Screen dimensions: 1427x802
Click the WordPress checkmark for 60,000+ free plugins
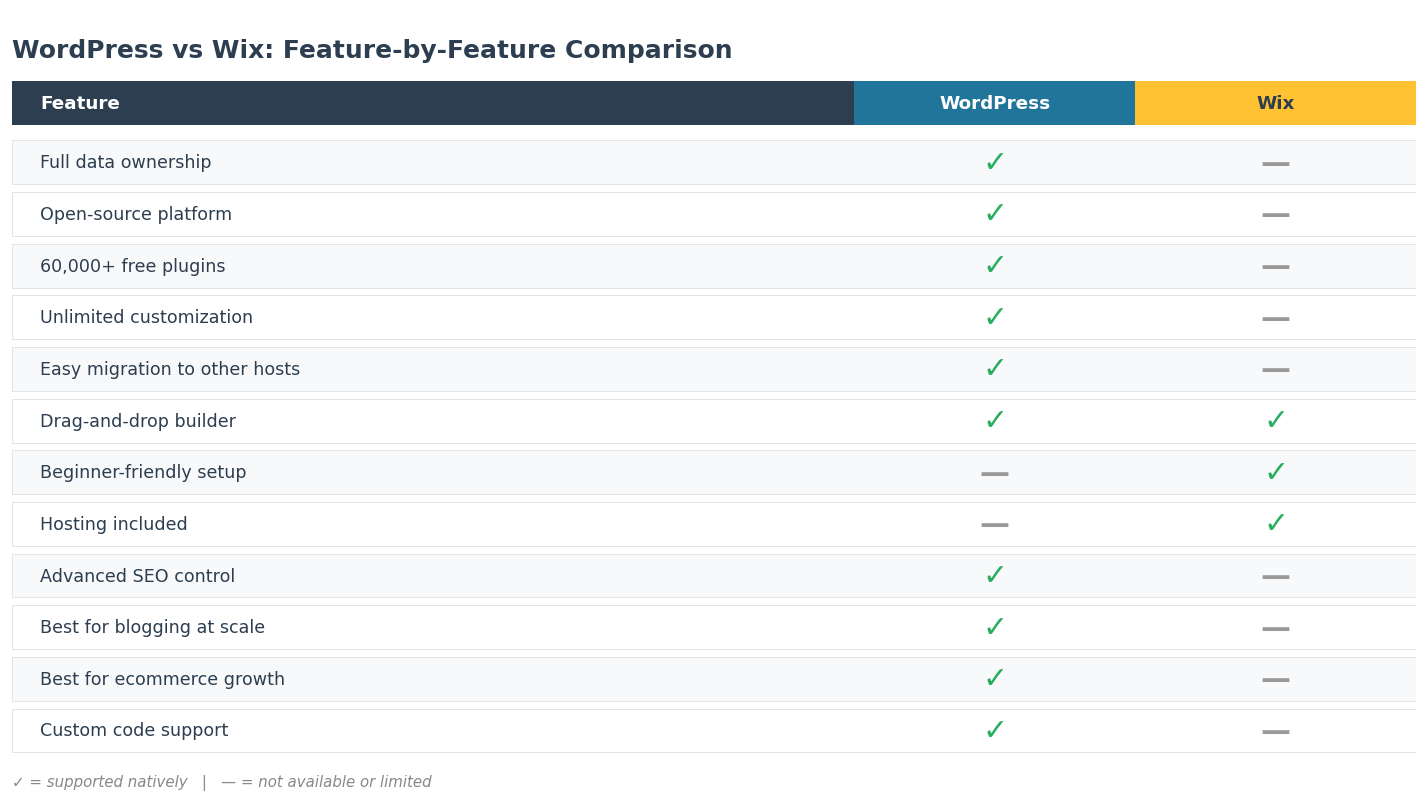coord(994,266)
